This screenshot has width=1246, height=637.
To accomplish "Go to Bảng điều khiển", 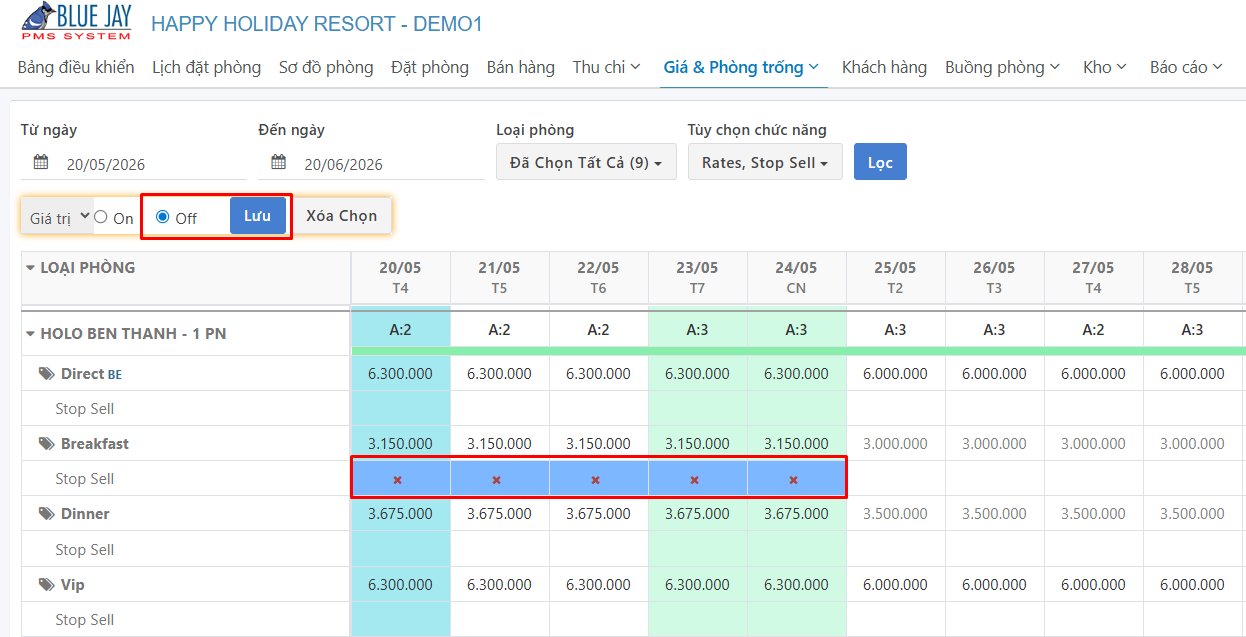I will [76, 67].
